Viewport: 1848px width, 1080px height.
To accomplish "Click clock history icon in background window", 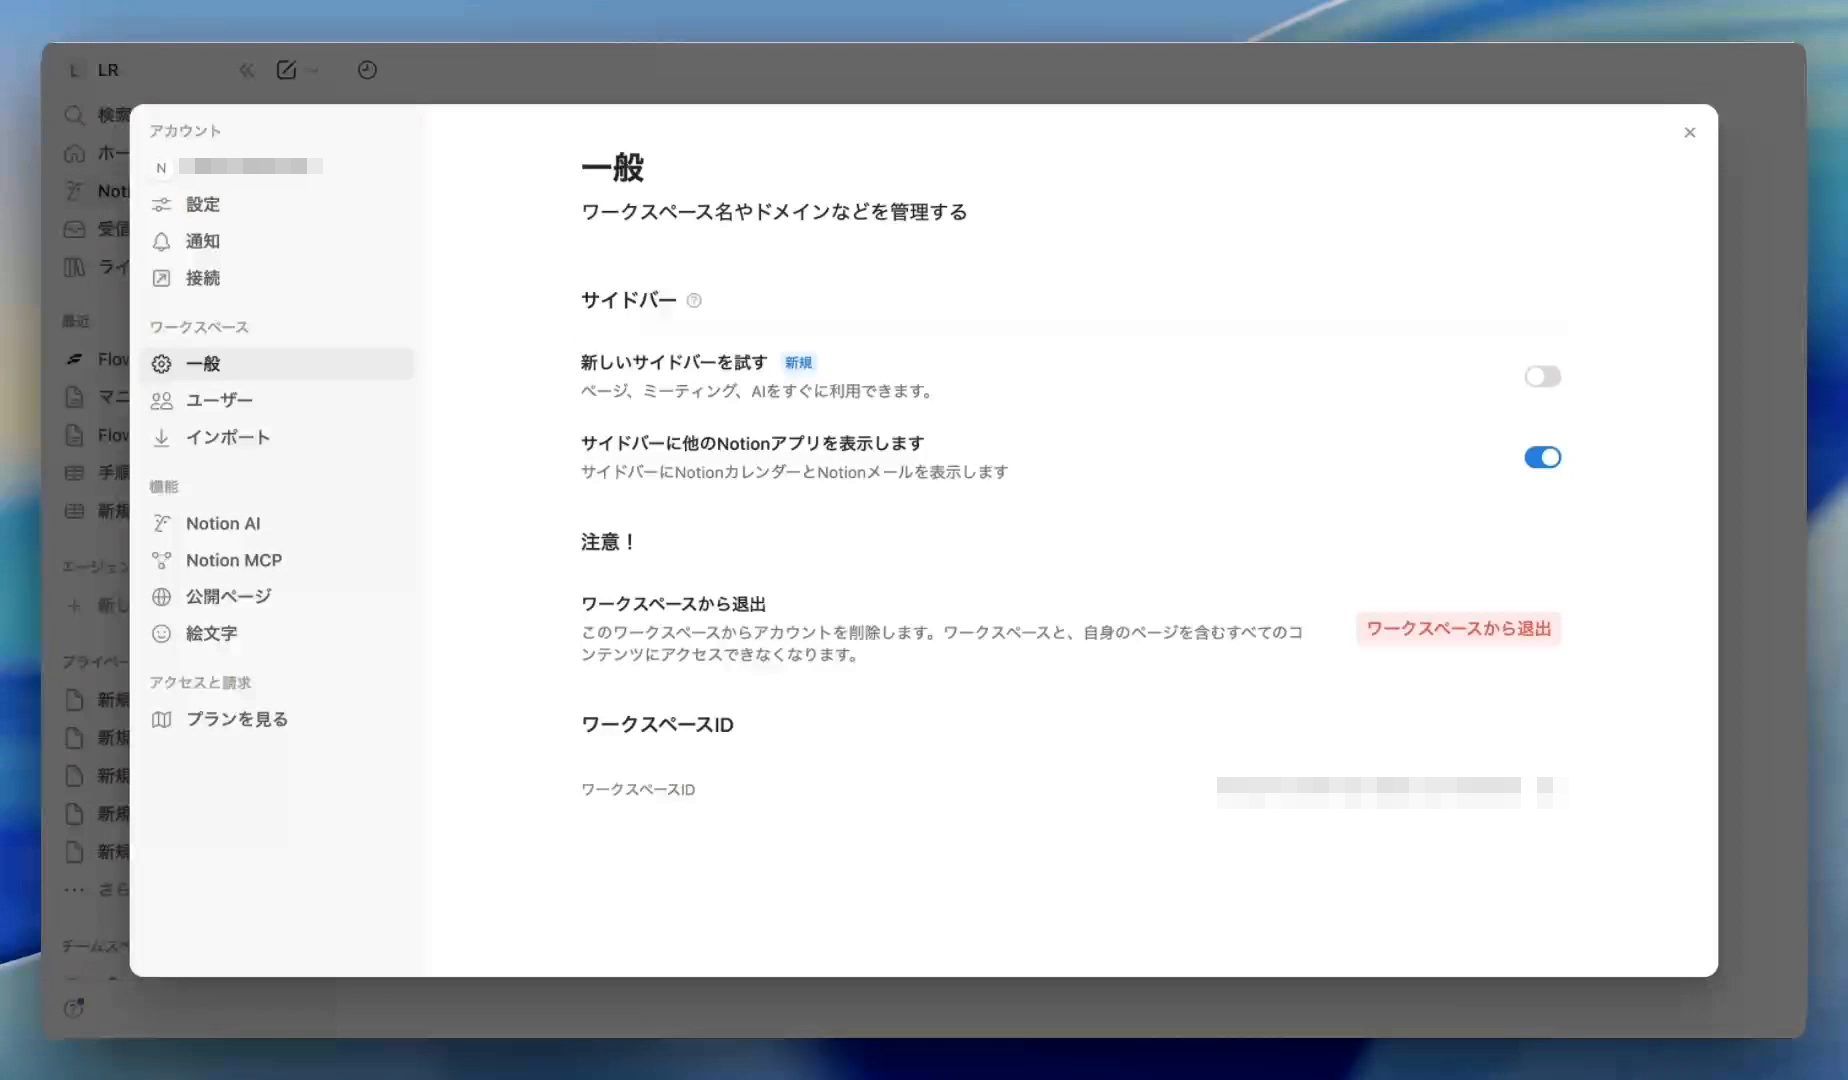I will pyautogui.click(x=367, y=70).
